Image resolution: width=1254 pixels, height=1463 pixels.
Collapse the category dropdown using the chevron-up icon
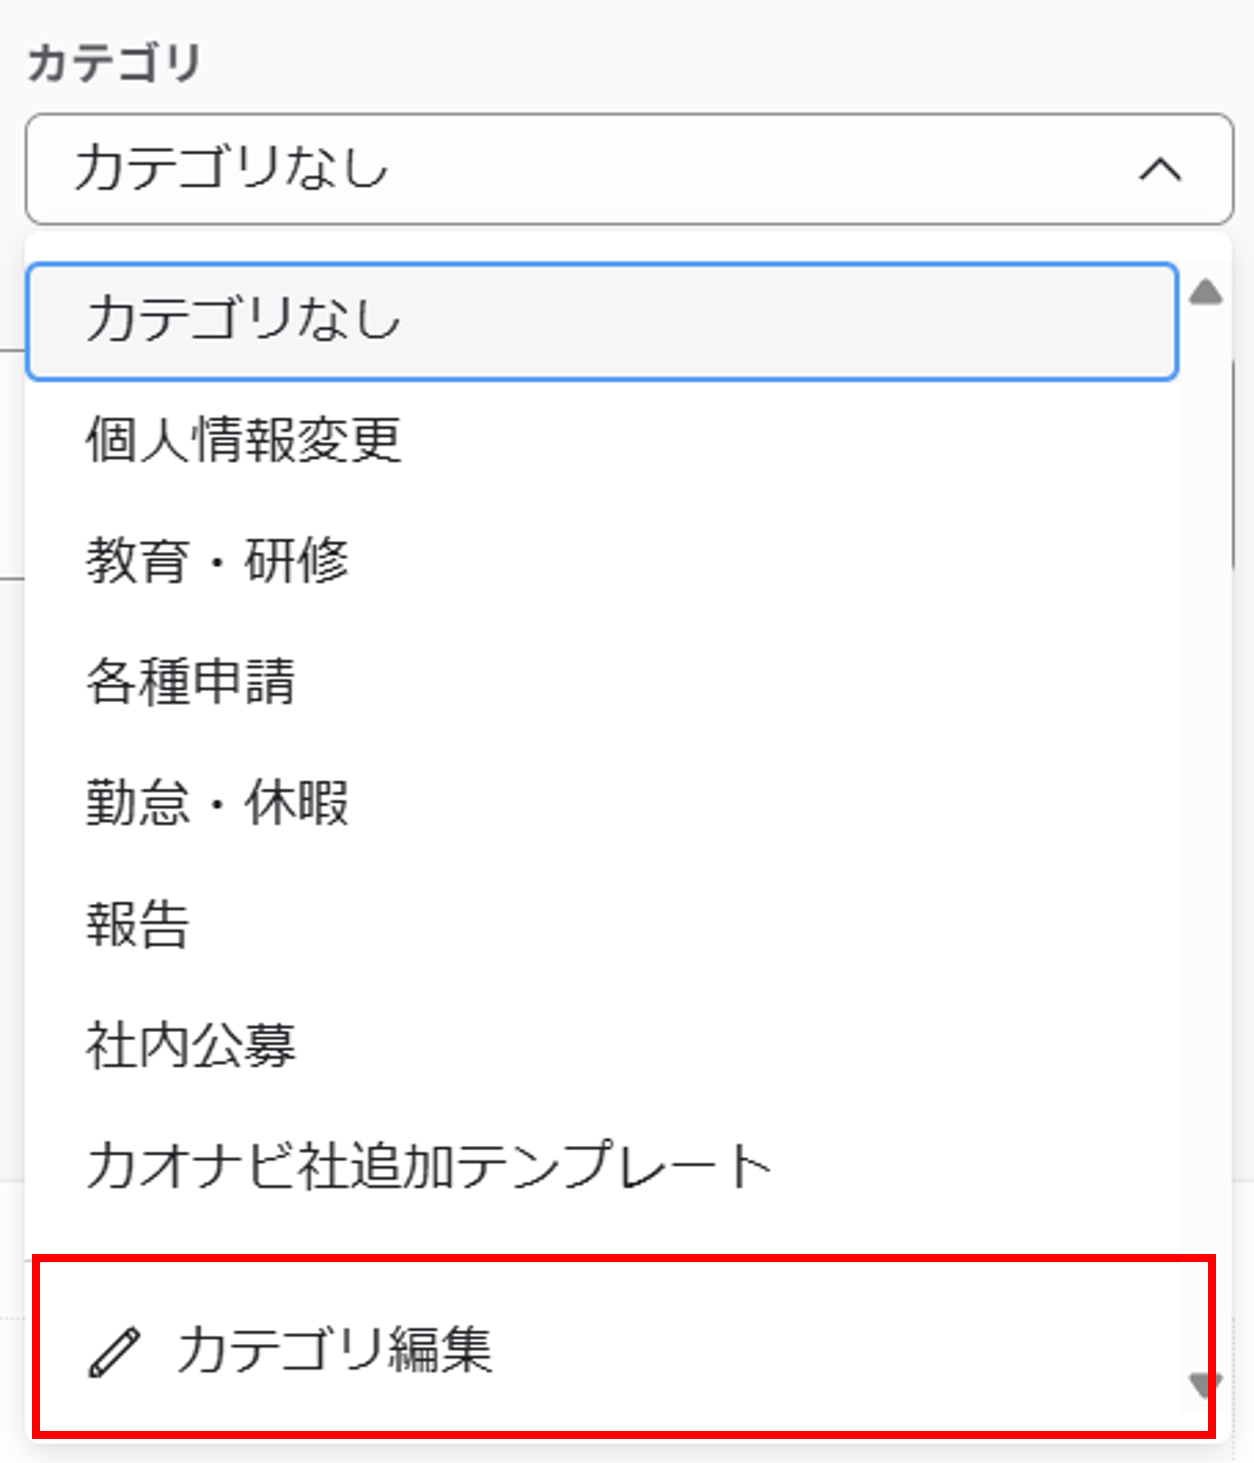point(1160,169)
